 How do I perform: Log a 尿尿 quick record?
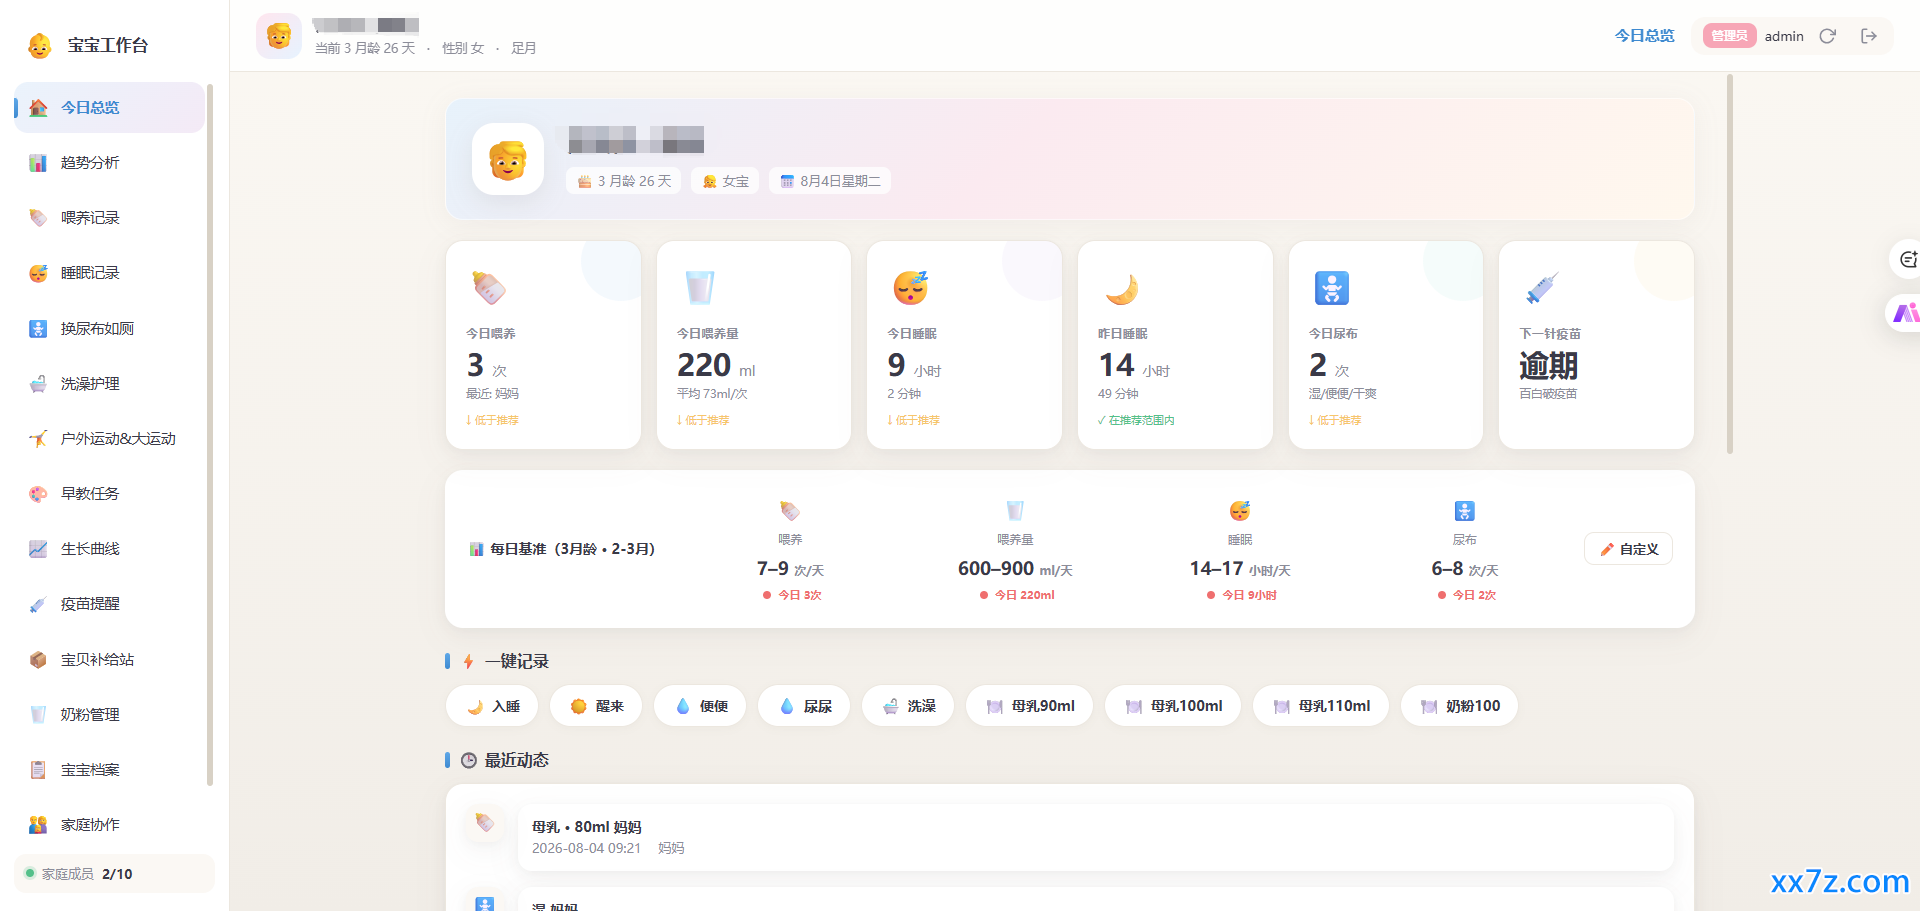[x=805, y=706]
